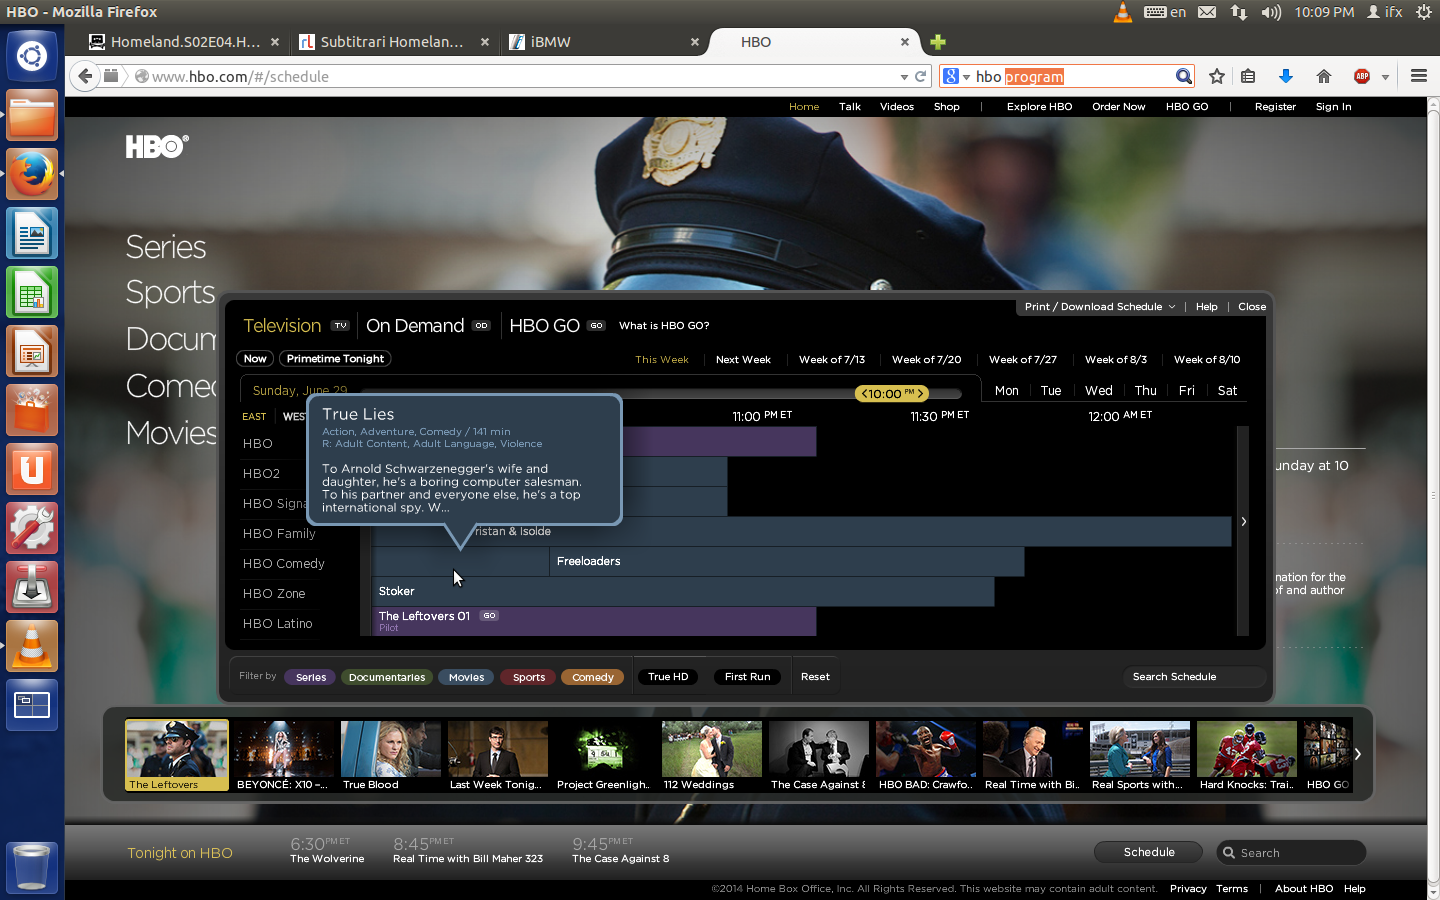Open the Ubuntu Dash launcher icon
1440x900 pixels.
coord(32,56)
